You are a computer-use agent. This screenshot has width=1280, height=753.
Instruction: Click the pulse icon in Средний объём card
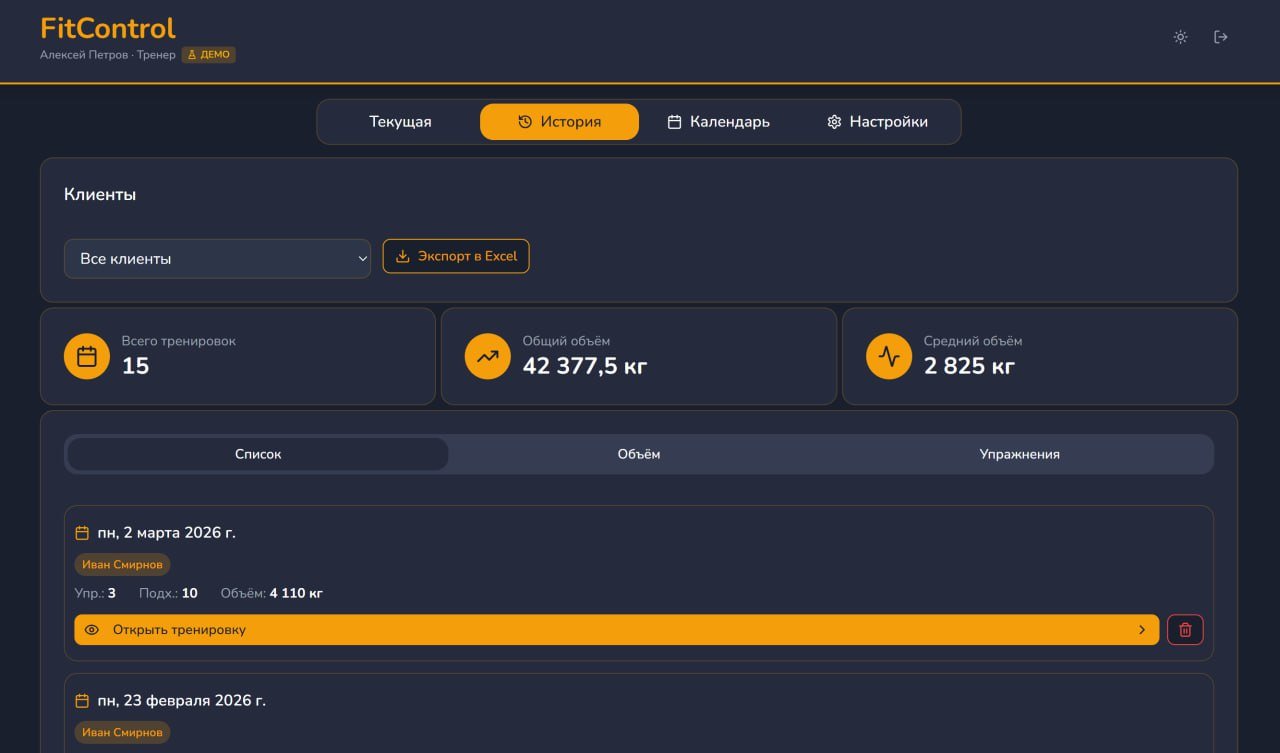pos(889,356)
